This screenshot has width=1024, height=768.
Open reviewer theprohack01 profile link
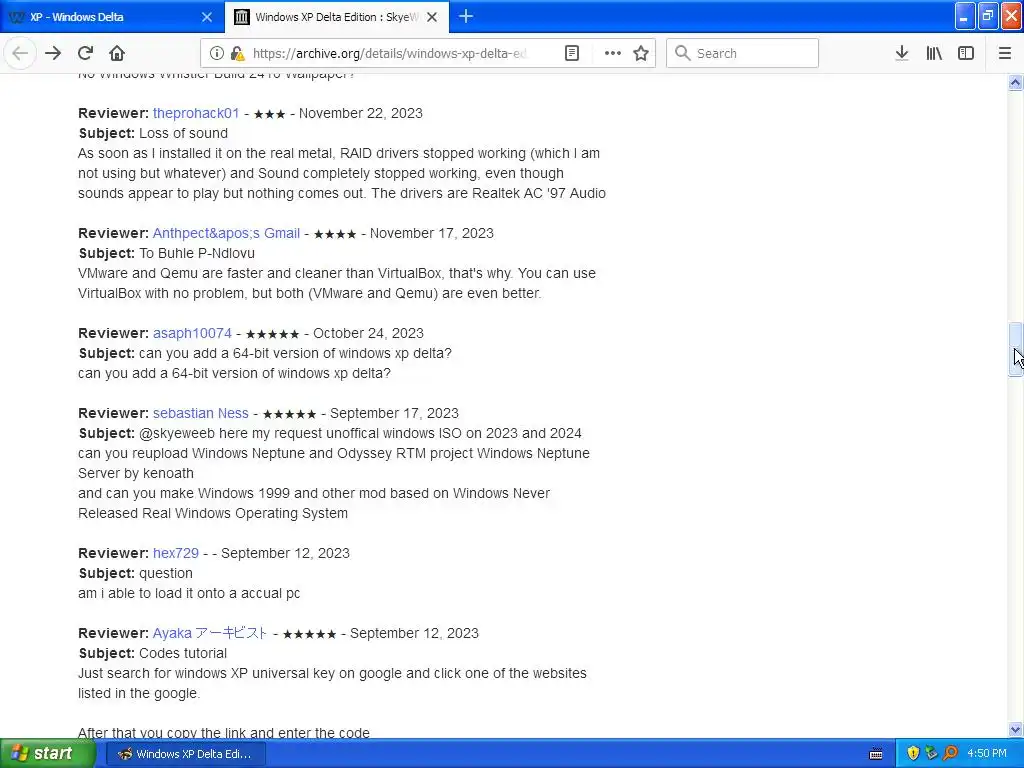[x=196, y=113]
